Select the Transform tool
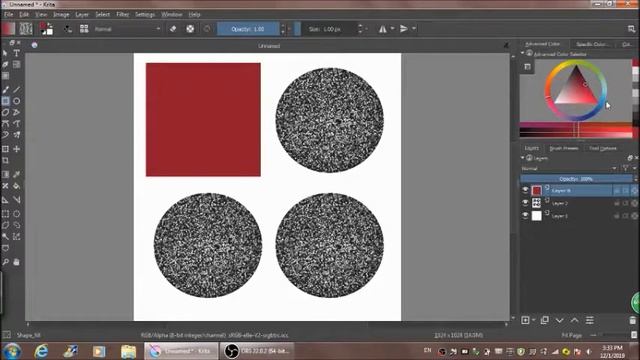The image size is (640, 360). pos(5,149)
